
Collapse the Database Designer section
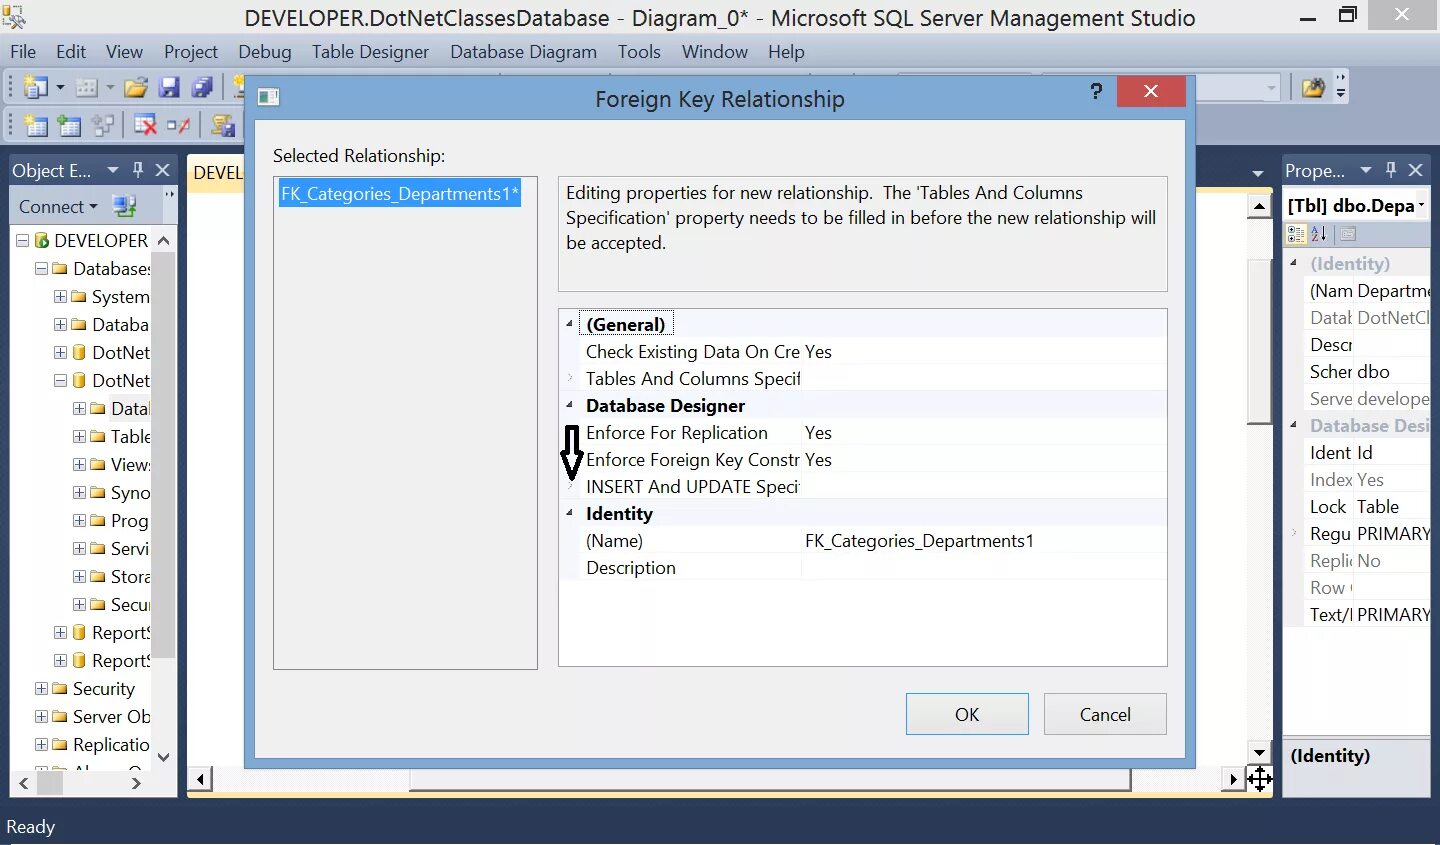click(570, 405)
